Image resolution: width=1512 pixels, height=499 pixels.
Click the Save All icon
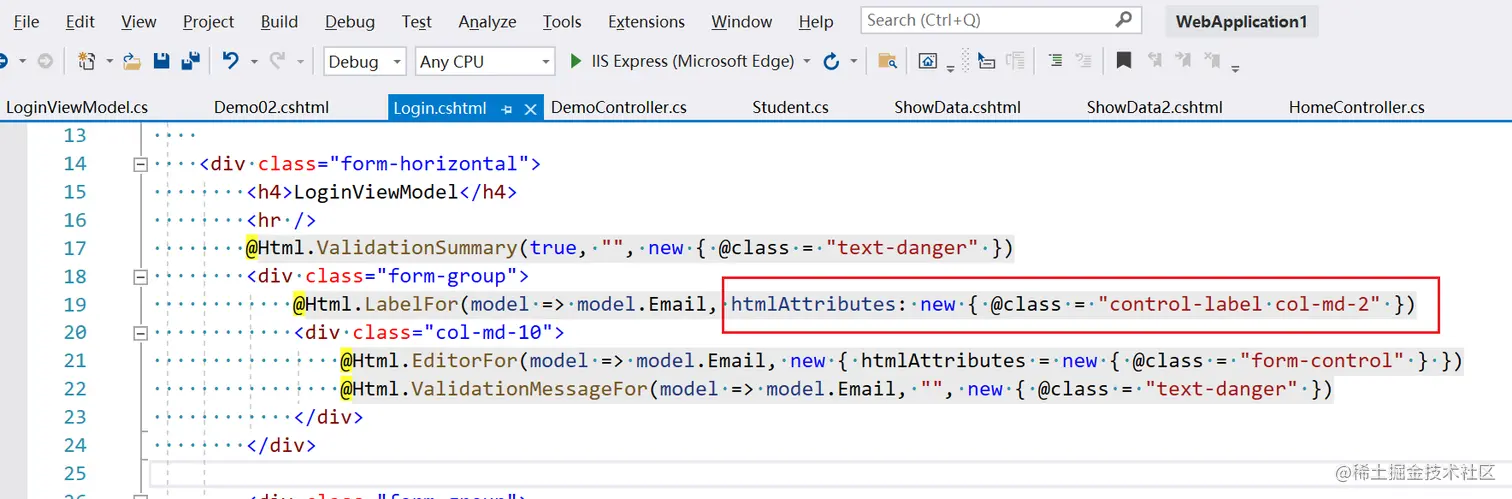coord(190,61)
